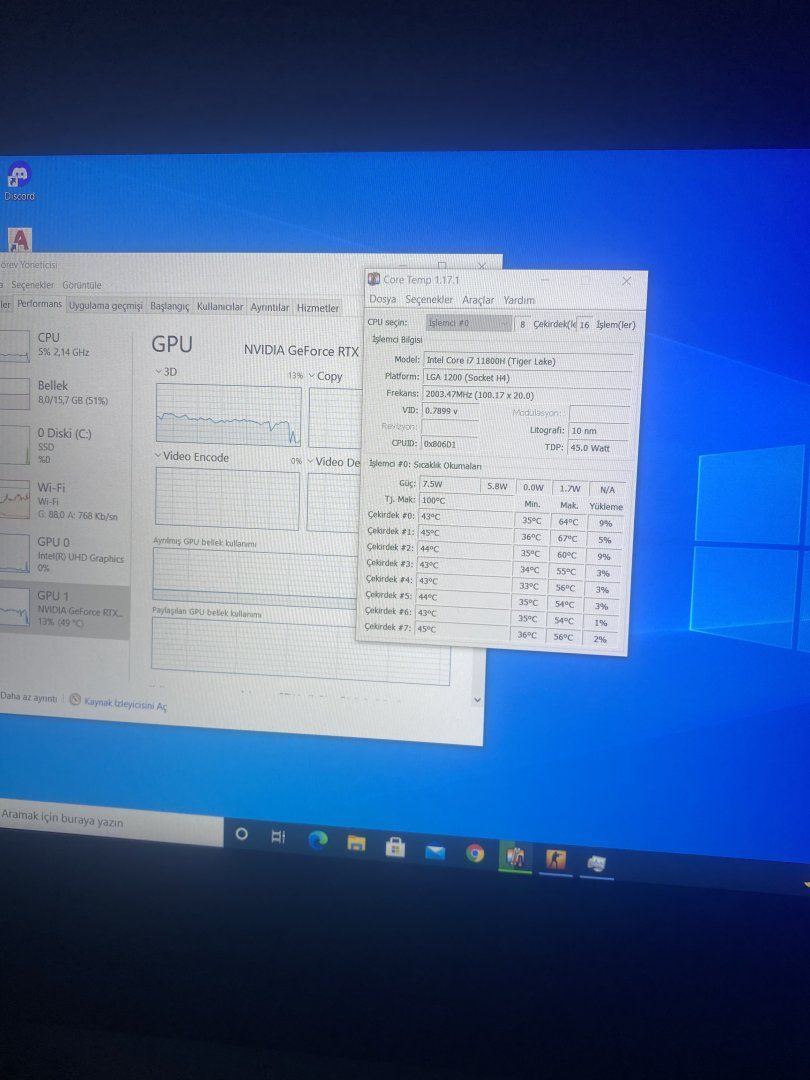Viewport: 810px width, 1080px height.
Task: Click the Video Encode usage graph
Action: pyautogui.click(x=227, y=499)
